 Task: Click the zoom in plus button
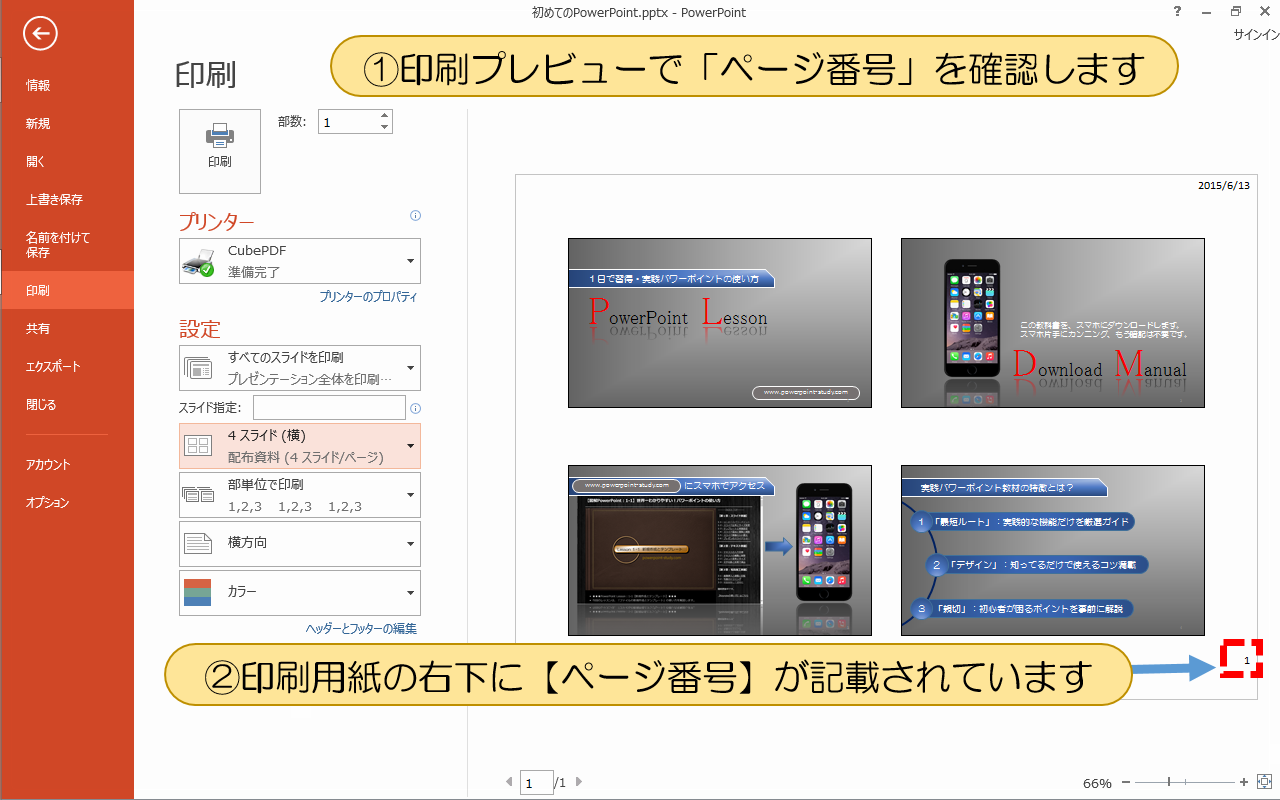1244,782
